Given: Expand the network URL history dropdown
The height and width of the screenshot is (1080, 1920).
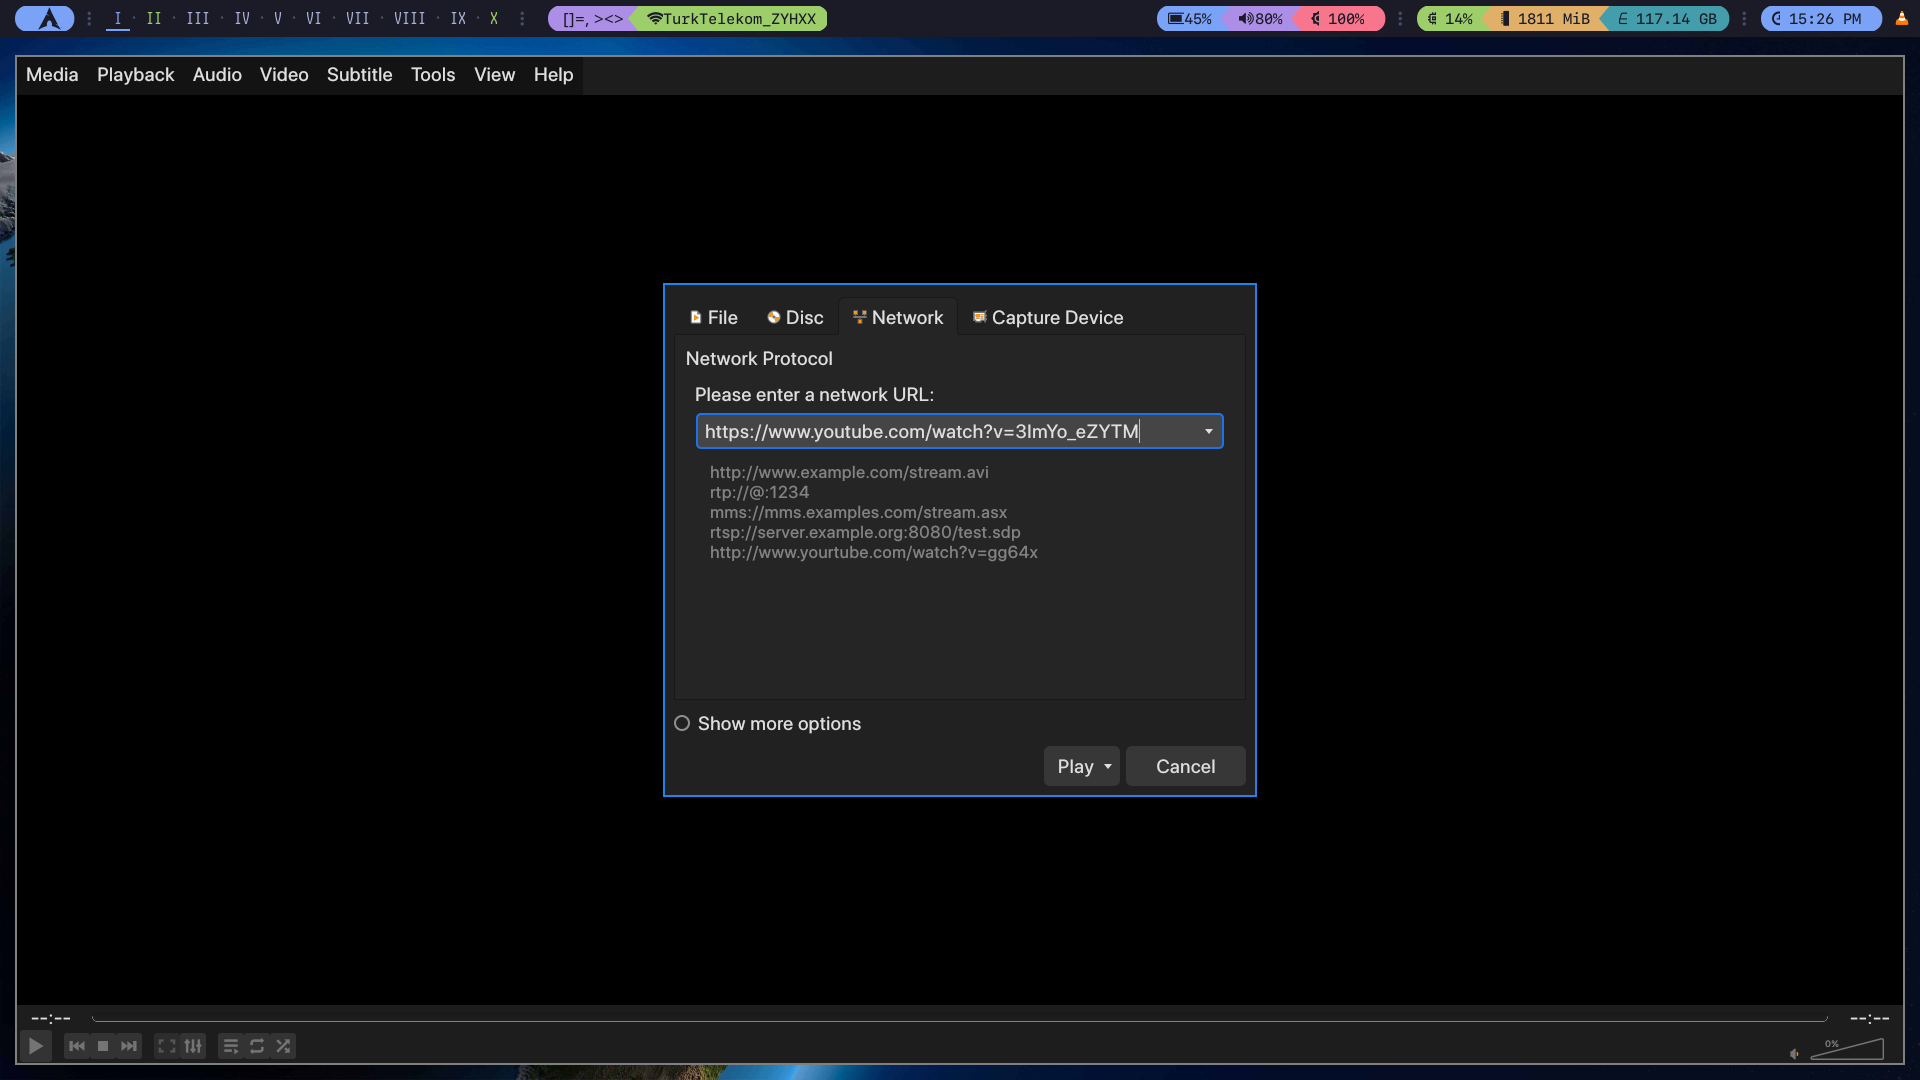Looking at the screenshot, I should [1208, 431].
